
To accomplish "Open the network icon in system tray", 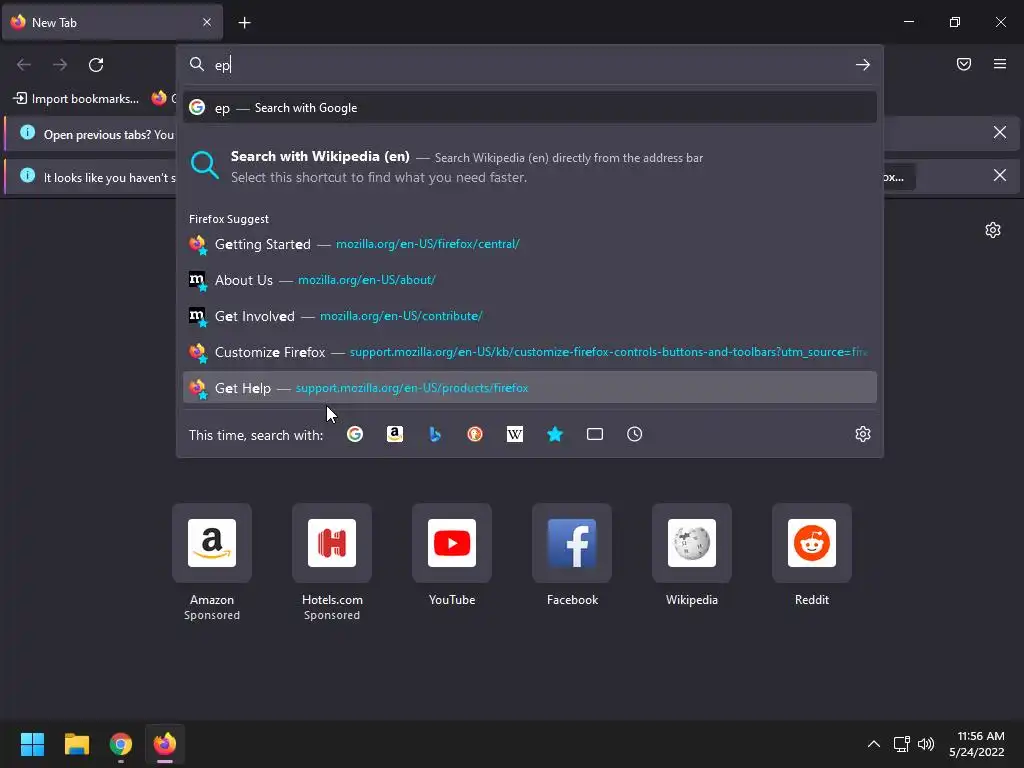I will 901,744.
